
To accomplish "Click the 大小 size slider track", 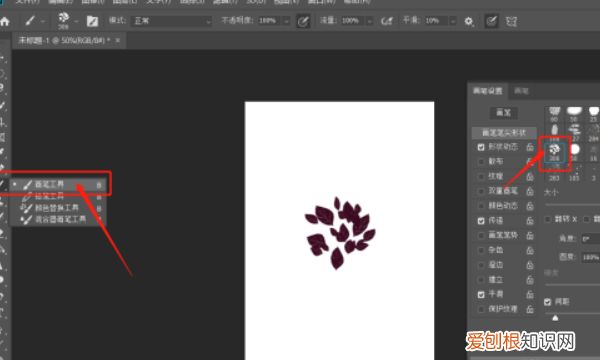I will click(572, 205).
